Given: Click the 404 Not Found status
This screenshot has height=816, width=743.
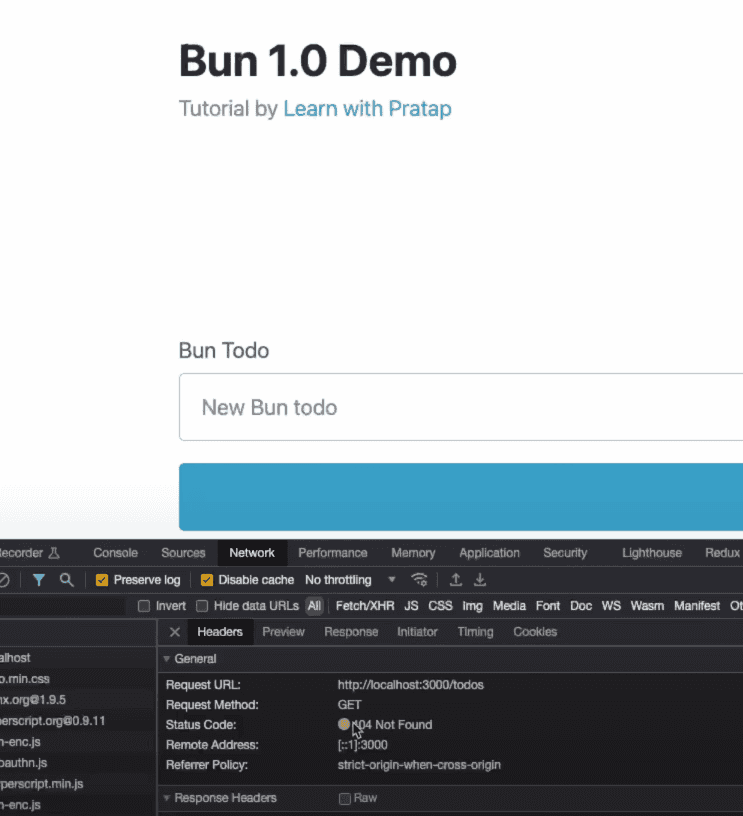Looking at the screenshot, I should click(x=392, y=724).
